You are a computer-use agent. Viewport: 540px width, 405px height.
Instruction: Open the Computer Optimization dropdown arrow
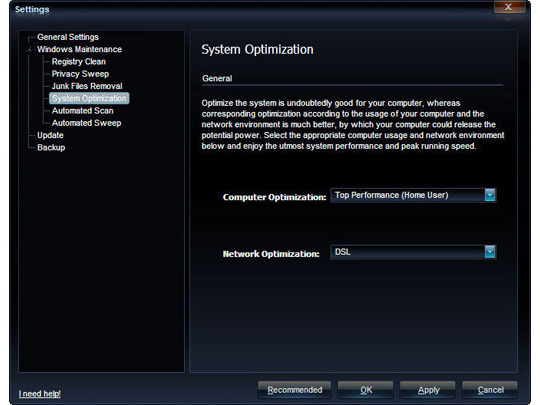coord(490,195)
